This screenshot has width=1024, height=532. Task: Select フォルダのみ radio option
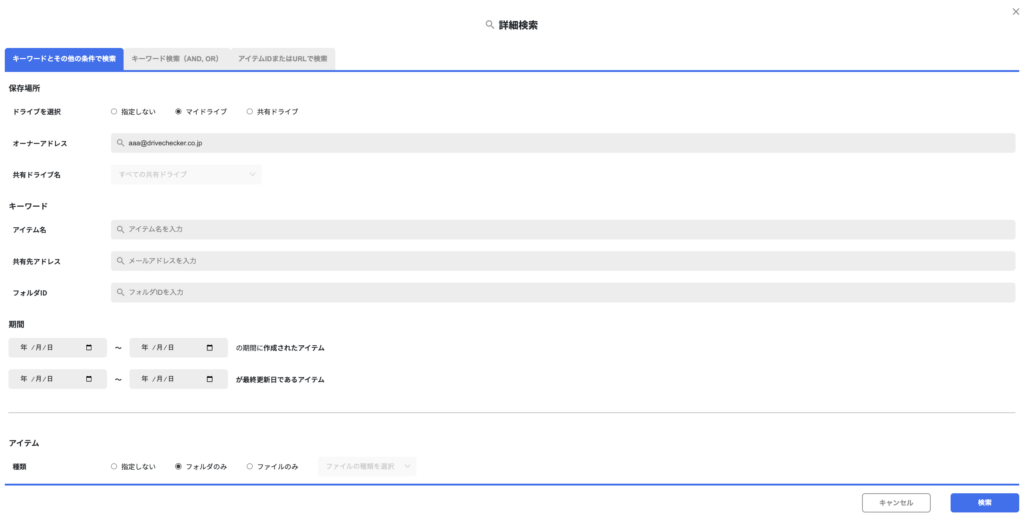click(178, 467)
